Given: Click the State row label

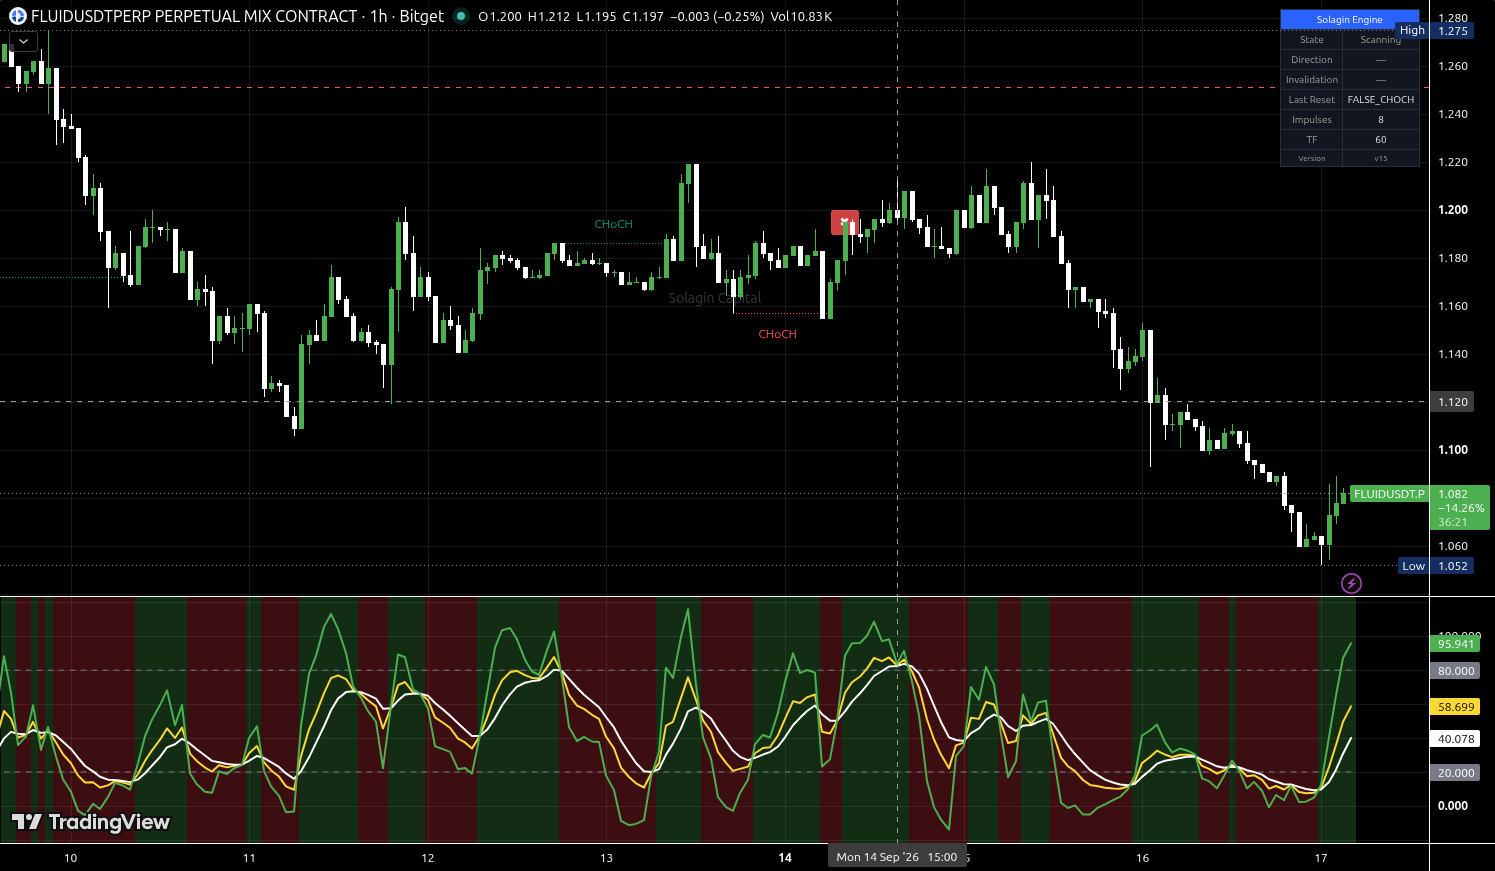Looking at the screenshot, I should (x=1311, y=40).
